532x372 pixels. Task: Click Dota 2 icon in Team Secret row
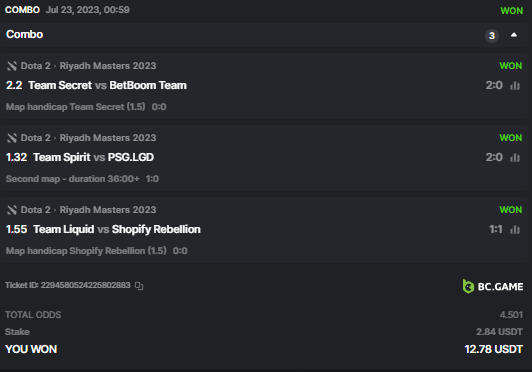point(12,66)
